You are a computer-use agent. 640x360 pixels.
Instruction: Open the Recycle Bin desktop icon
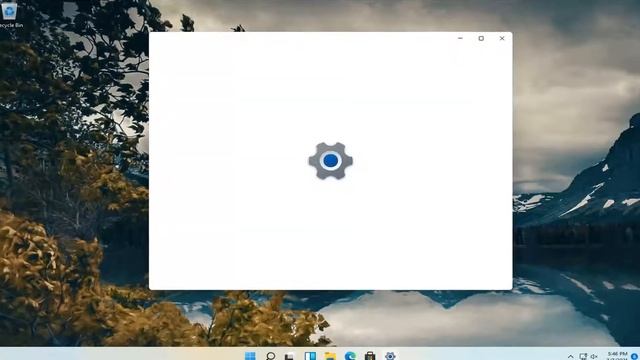click(x=9, y=14)
